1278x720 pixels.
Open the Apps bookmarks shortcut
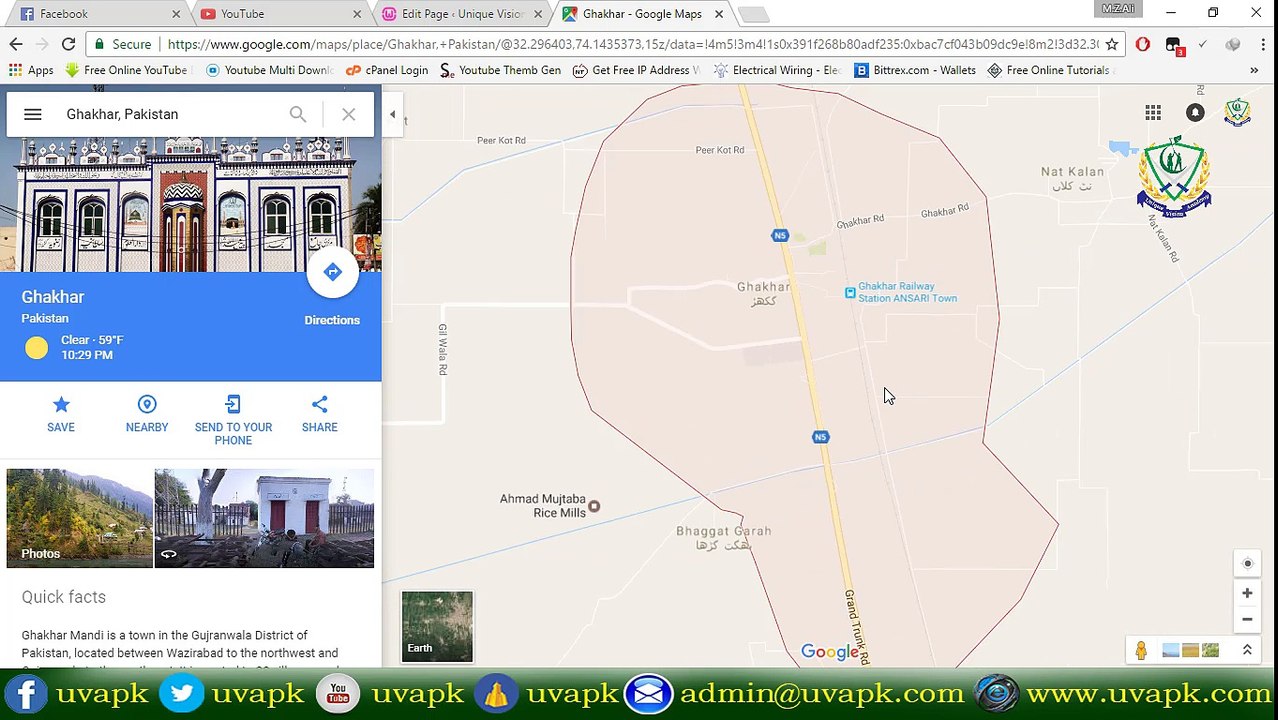(x=31, y=70)
